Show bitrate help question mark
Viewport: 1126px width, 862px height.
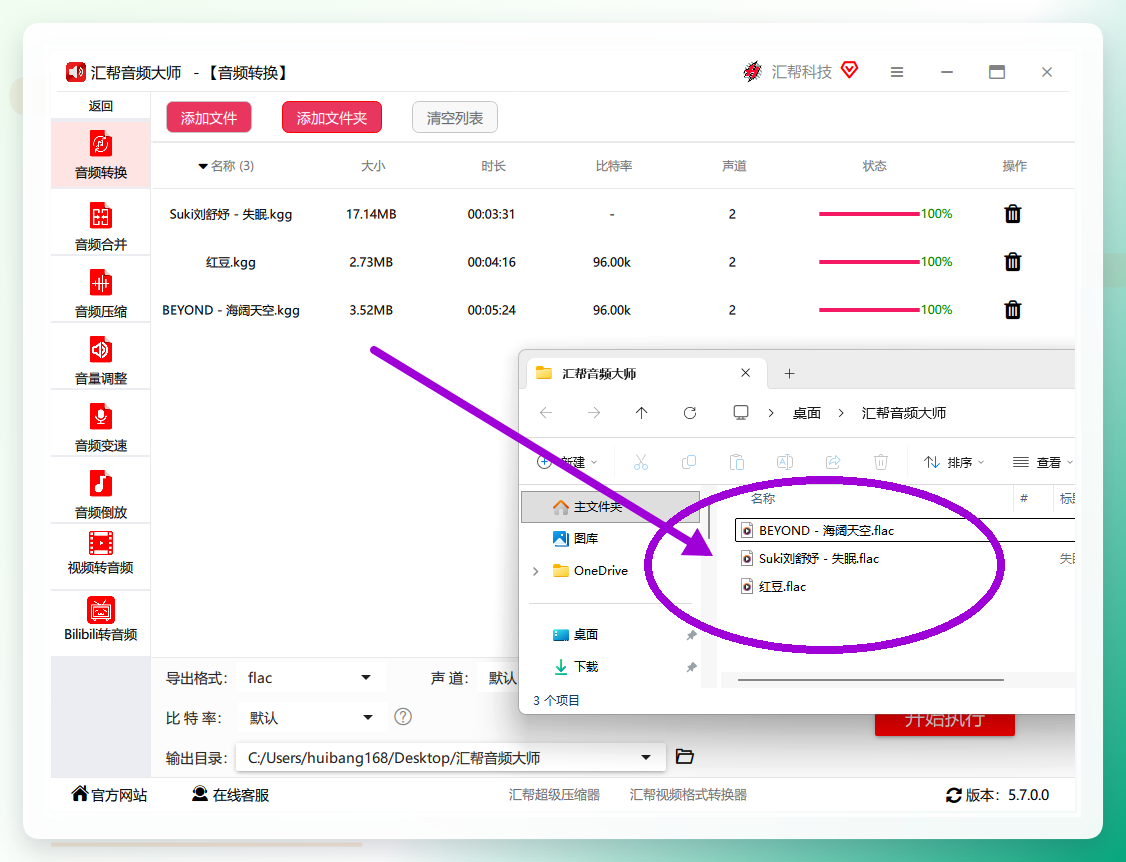403,716
